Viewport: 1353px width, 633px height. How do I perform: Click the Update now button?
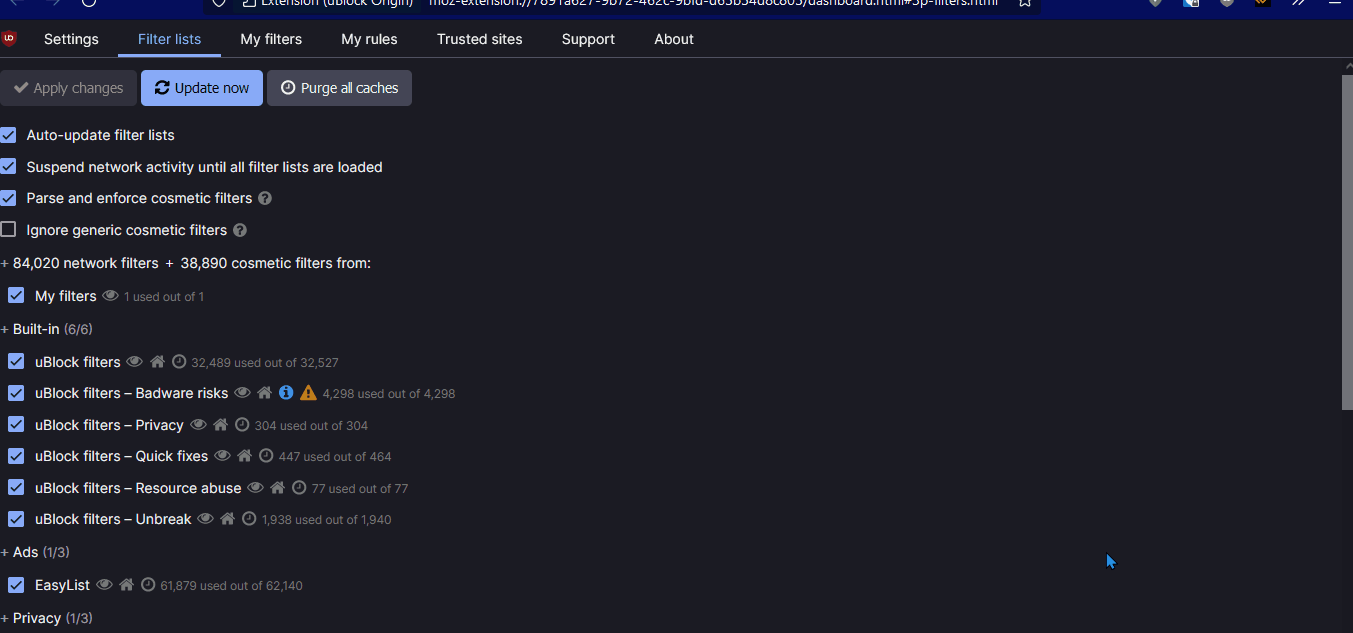[201, 88]
